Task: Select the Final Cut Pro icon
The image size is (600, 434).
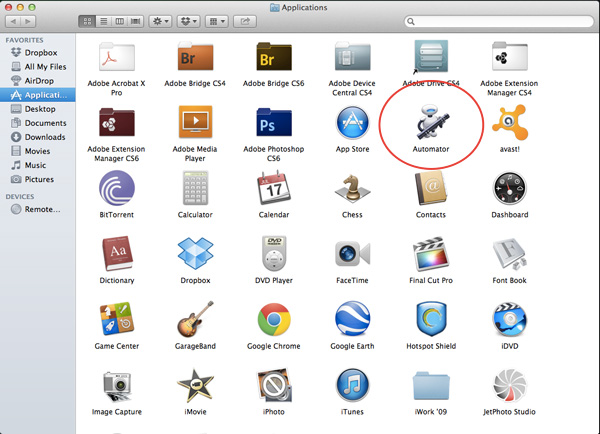Action: [x=431, y=254]
